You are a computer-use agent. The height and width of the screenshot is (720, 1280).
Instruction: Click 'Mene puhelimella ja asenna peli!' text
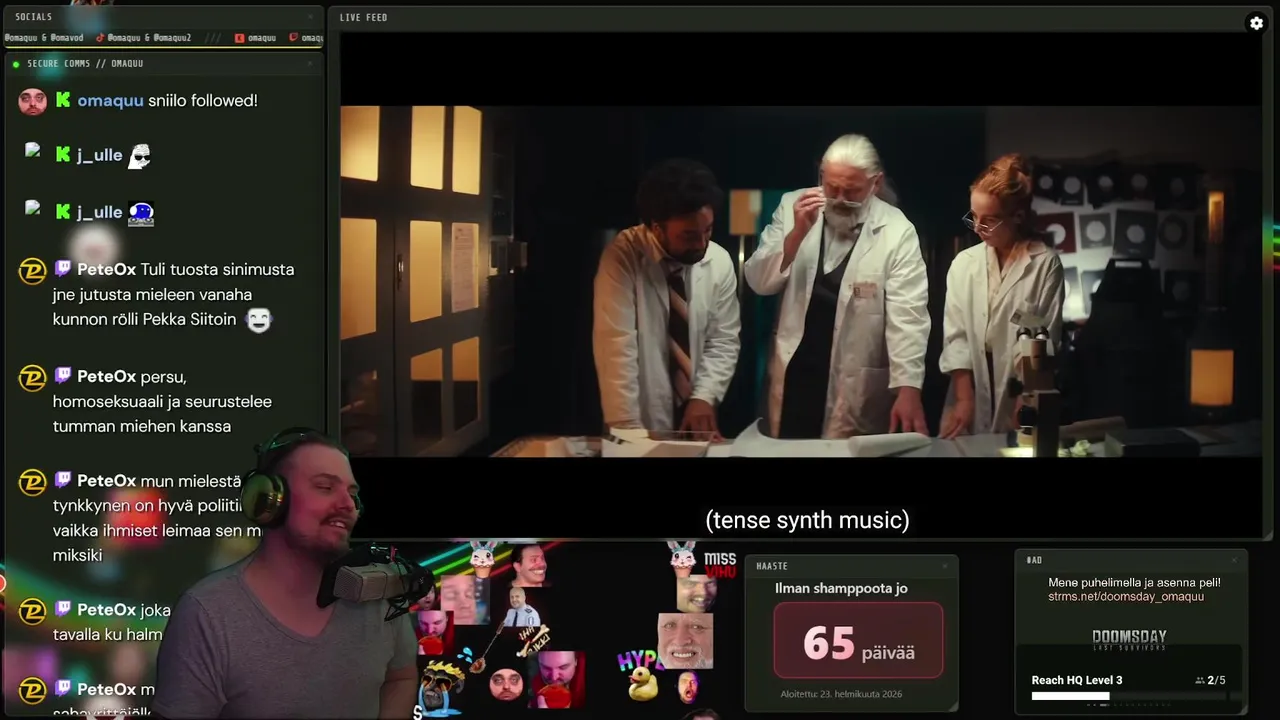click(1134, 583)
